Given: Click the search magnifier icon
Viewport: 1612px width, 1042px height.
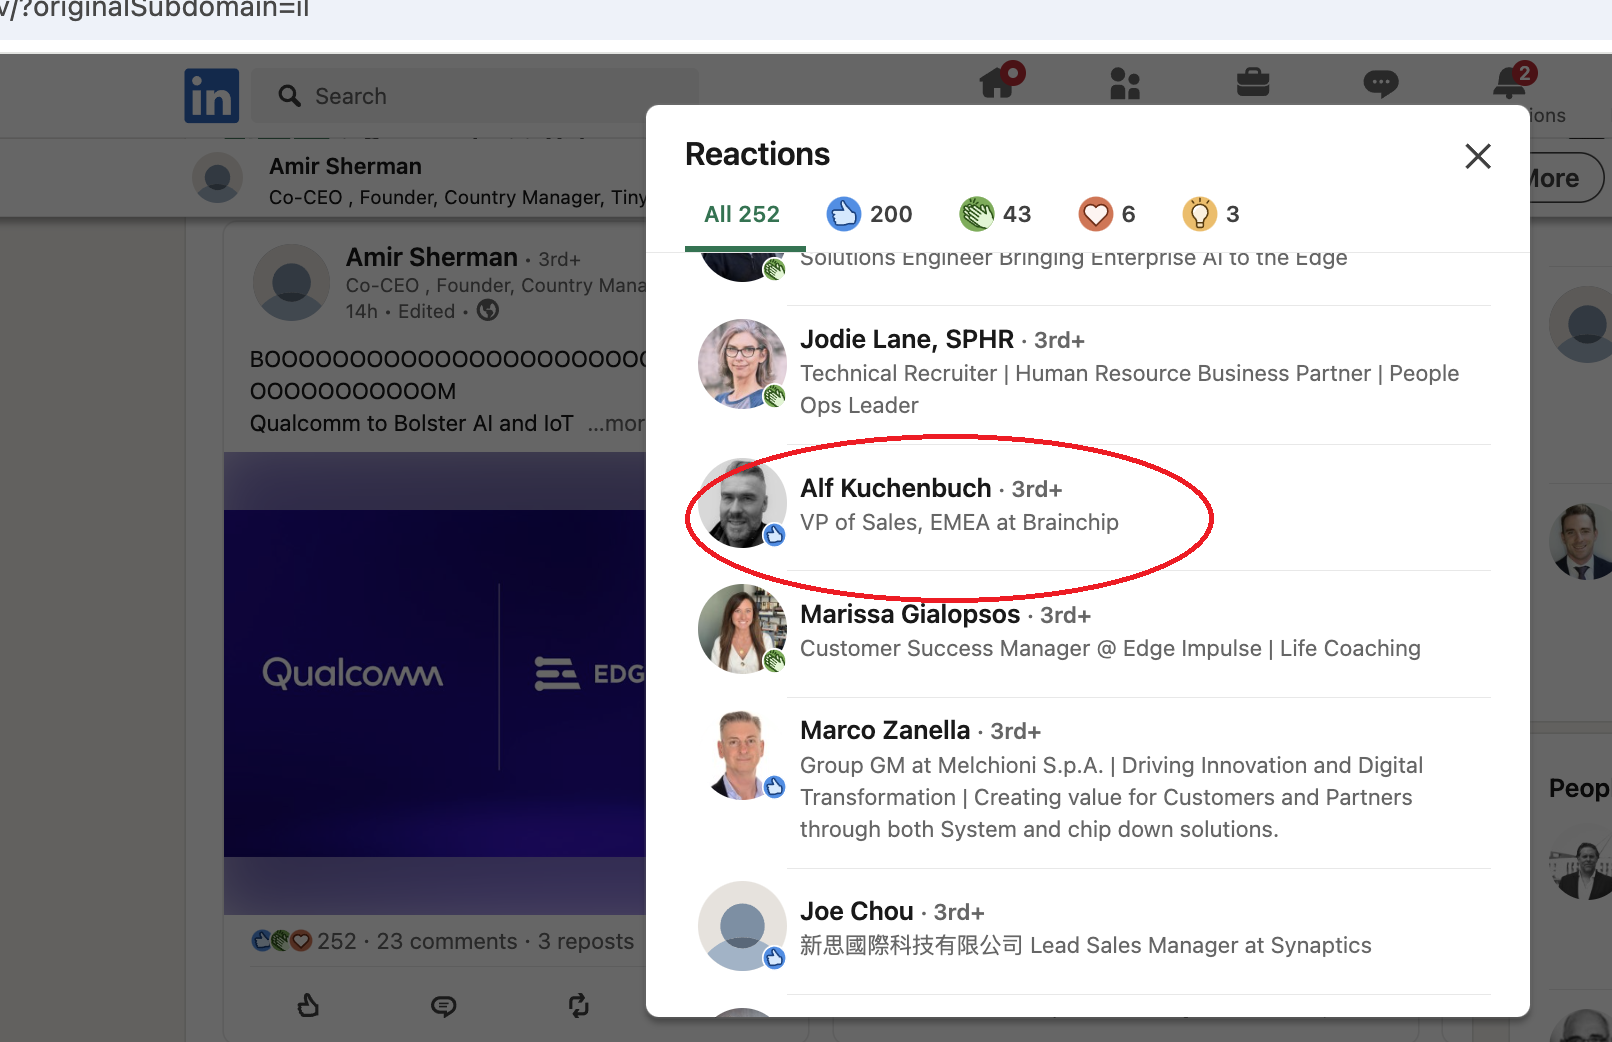Looking at the screenshot, I should coord(290,96).
